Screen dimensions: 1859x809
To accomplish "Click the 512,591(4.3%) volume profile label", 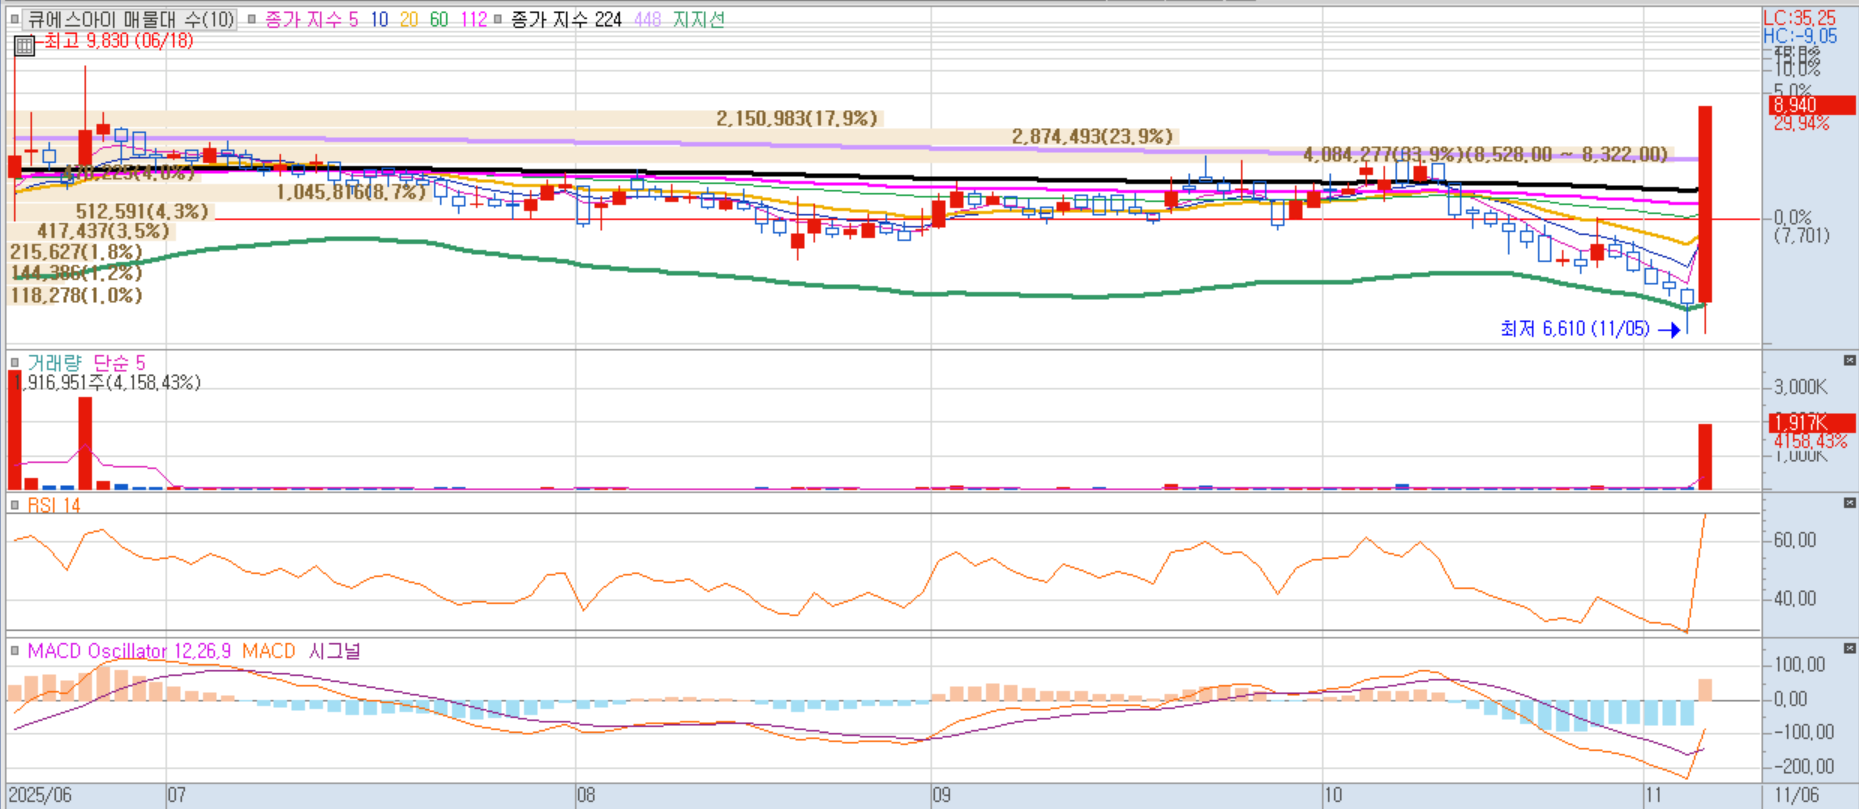I will pyautogui.click(x=142, y=211).
